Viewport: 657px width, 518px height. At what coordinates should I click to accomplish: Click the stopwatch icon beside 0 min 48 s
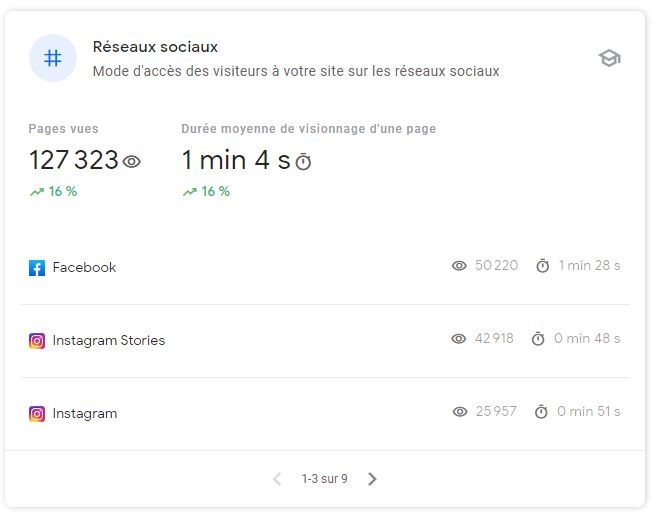click(538, 339)
